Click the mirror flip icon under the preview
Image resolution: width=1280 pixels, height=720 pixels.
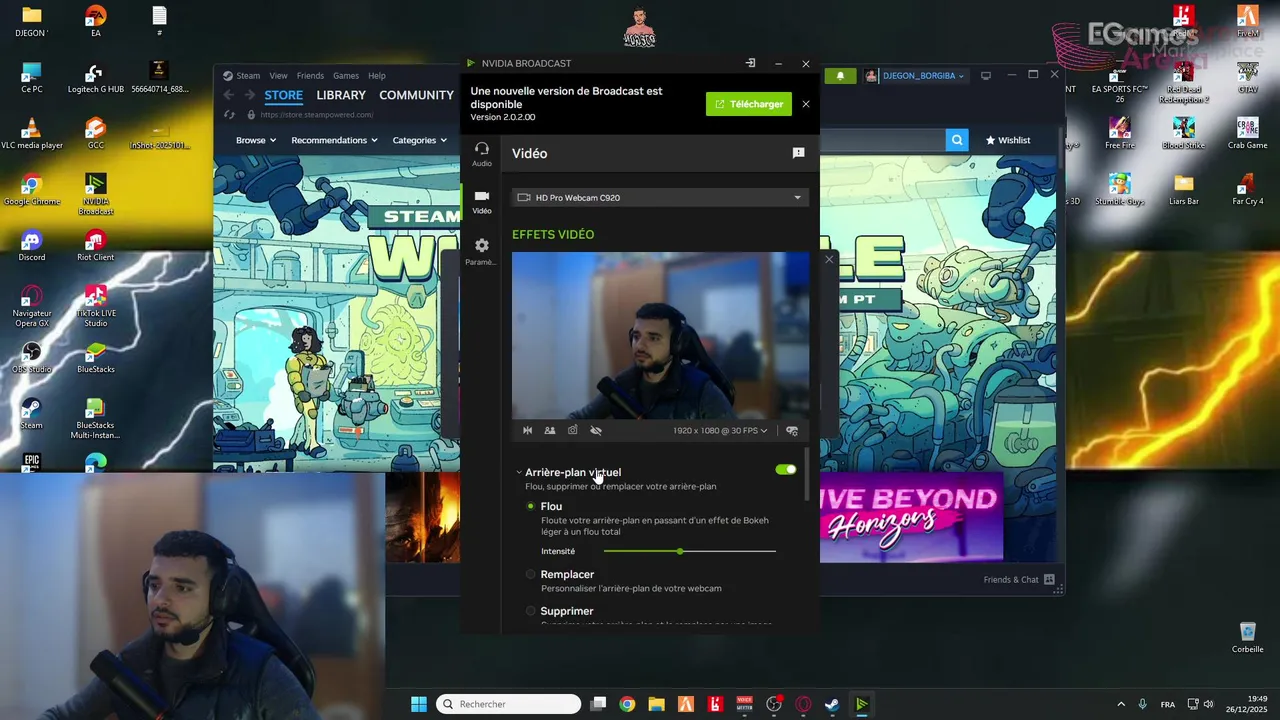(x=528, y=430)
